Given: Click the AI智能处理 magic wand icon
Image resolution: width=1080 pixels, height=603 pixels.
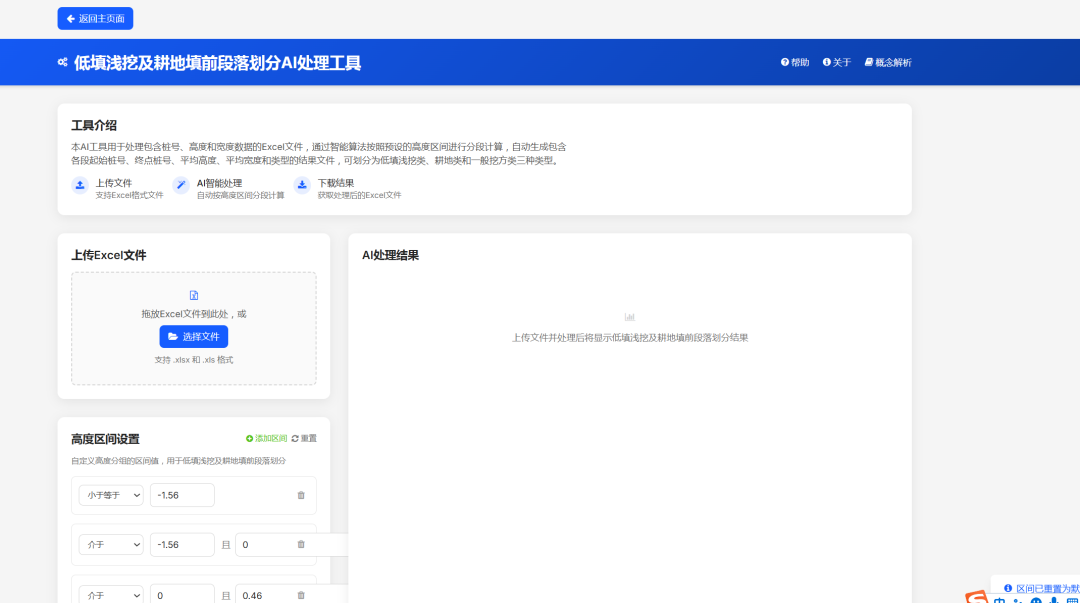Looking at the screenshot, I should [181, 185].
